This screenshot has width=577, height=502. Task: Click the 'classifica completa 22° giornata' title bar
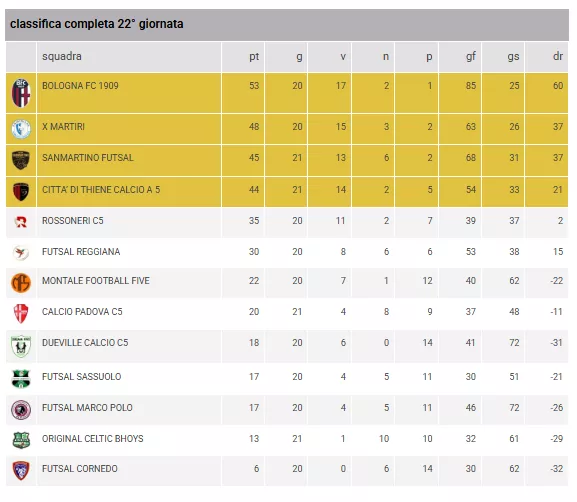coord(287,25)
